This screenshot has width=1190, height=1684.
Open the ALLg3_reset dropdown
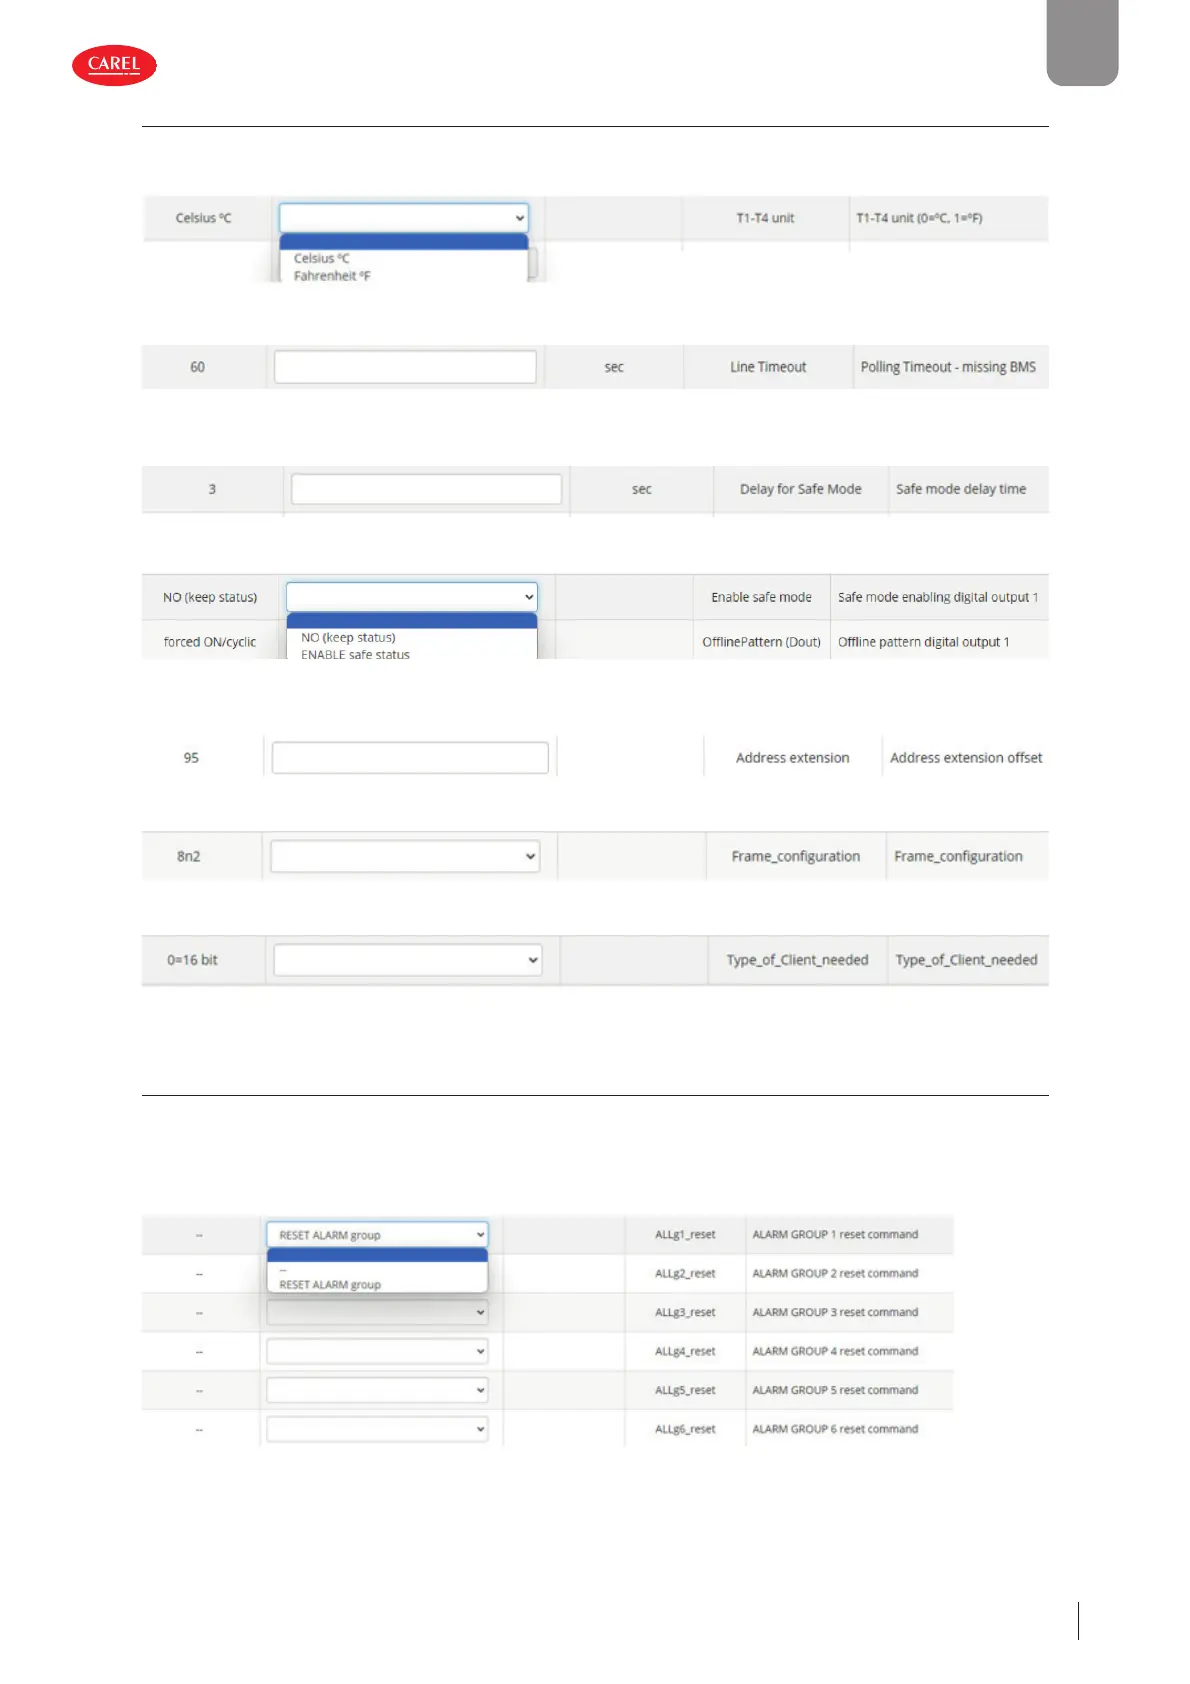tap(377, 1312)
